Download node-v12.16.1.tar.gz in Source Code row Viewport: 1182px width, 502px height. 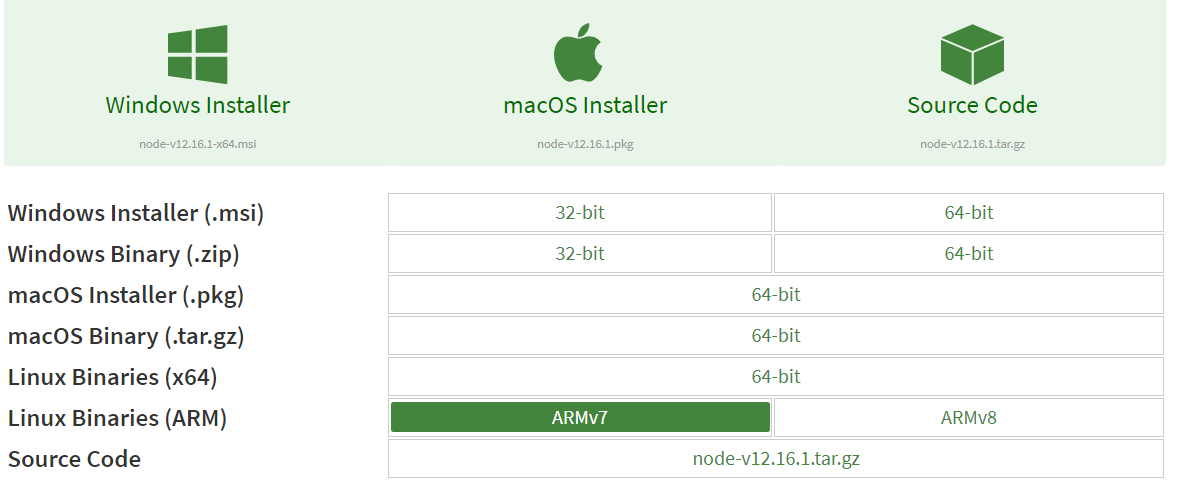point(776,458)
